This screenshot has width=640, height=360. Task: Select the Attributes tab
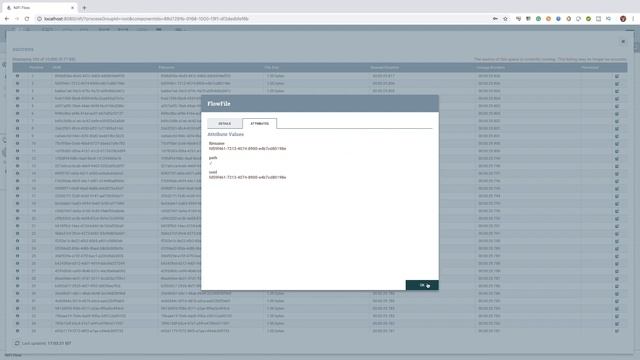pos(260,123)
